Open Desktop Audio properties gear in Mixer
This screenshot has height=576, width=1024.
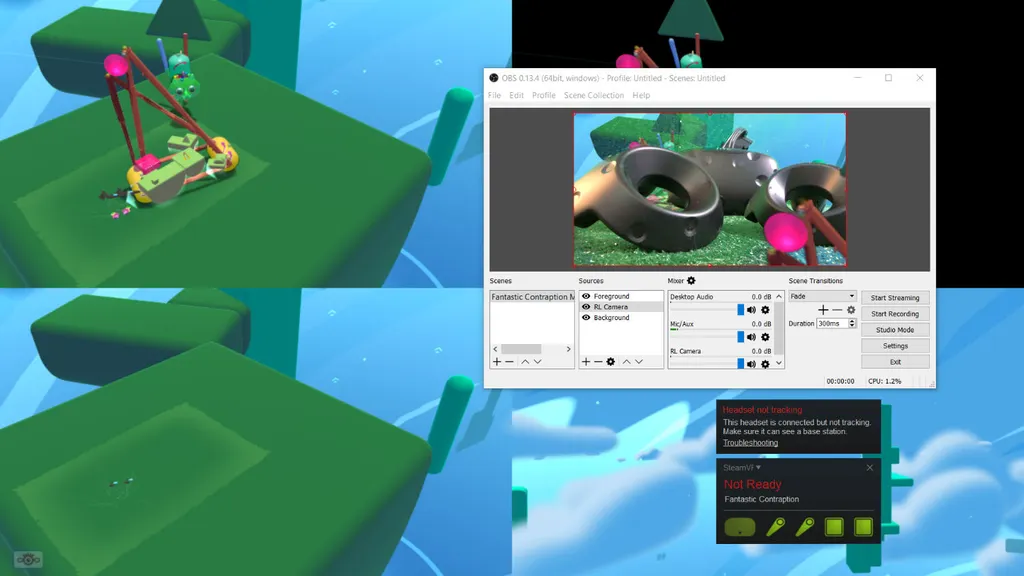coord(764,310)
